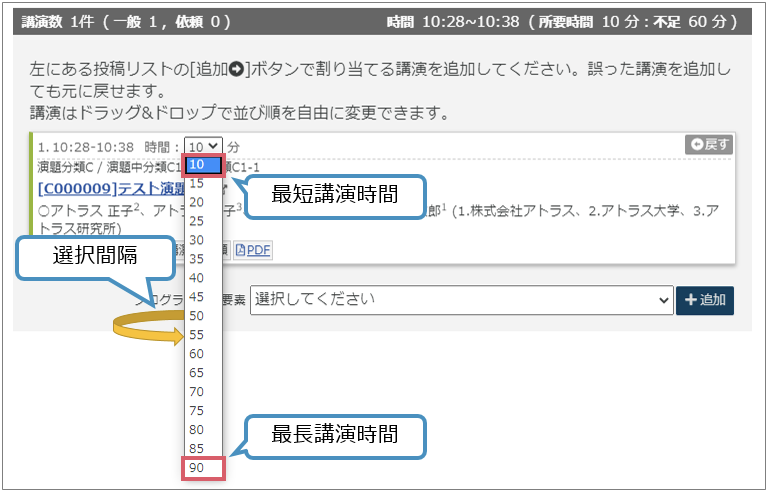Select 30 minutes in the duration list
Image resolution: width=768 pixels, height=492 pixels.
tap(203, 240)
